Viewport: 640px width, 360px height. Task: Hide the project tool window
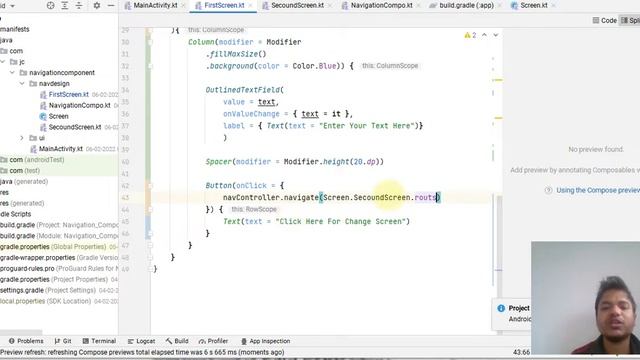[x=111, y=6]
